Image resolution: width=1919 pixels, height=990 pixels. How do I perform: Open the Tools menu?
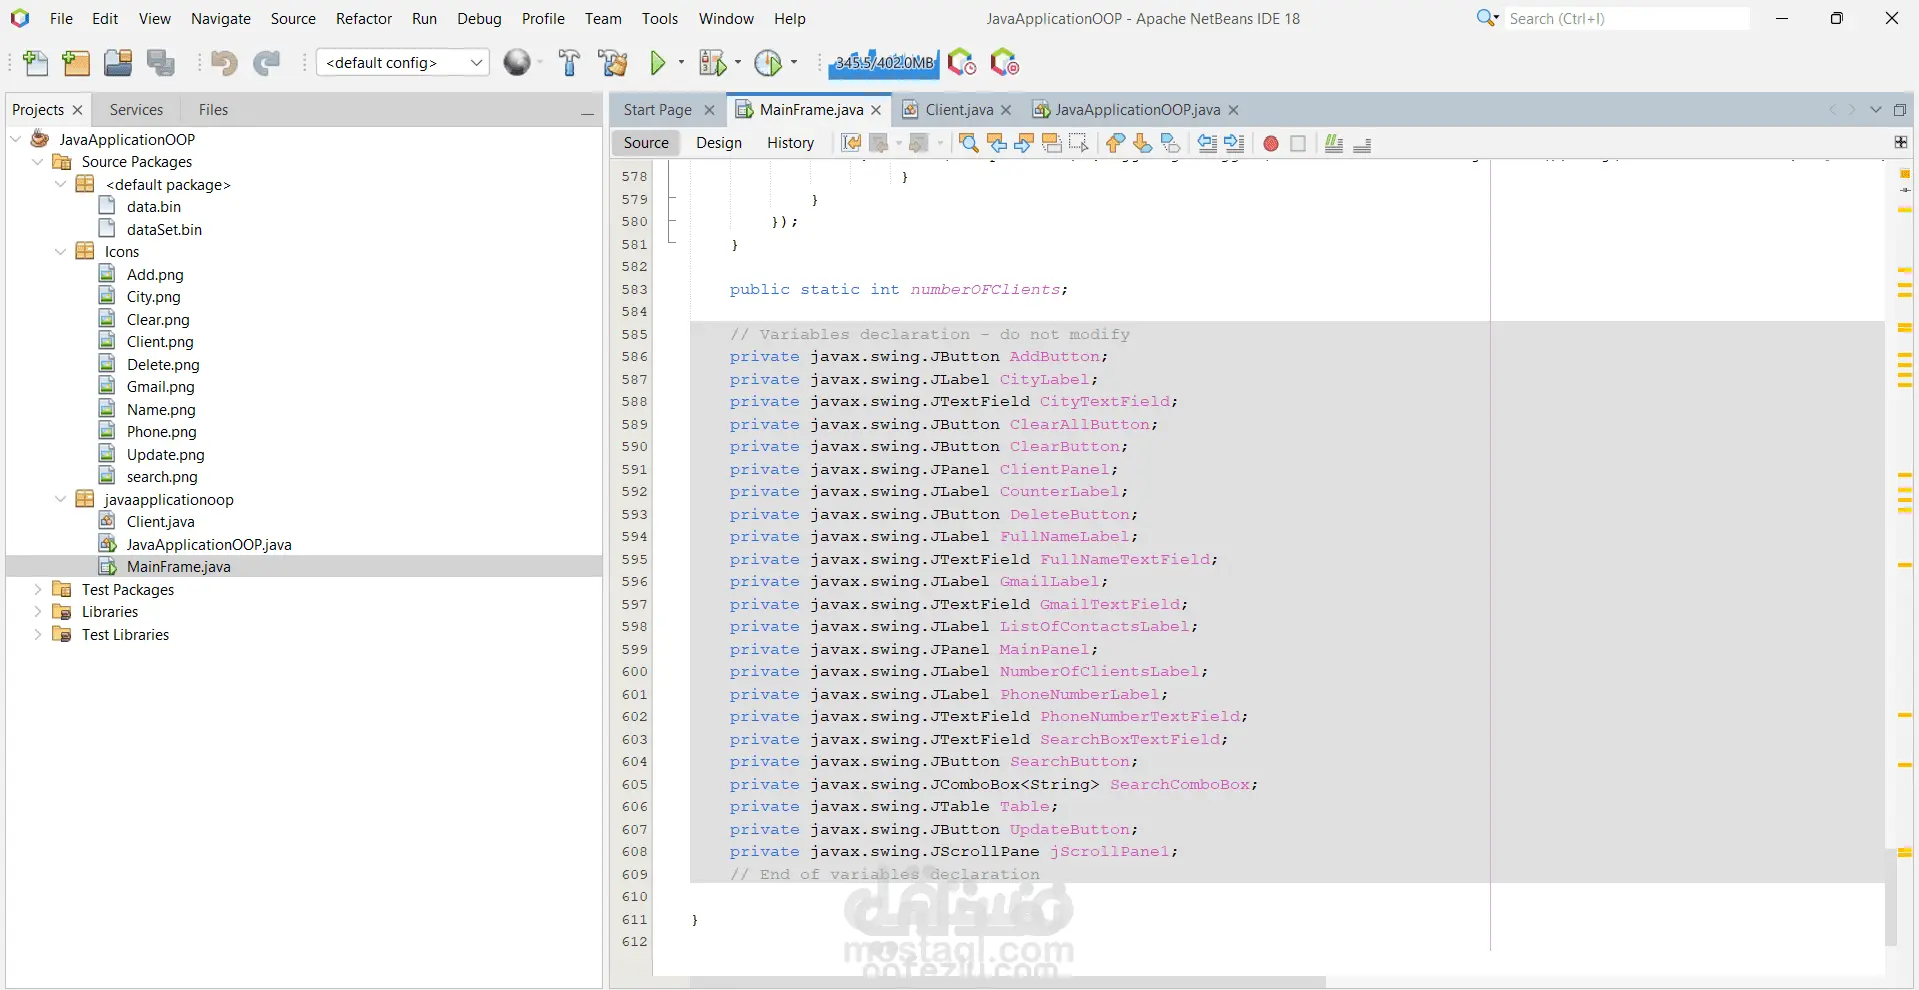tap(660, 18)
